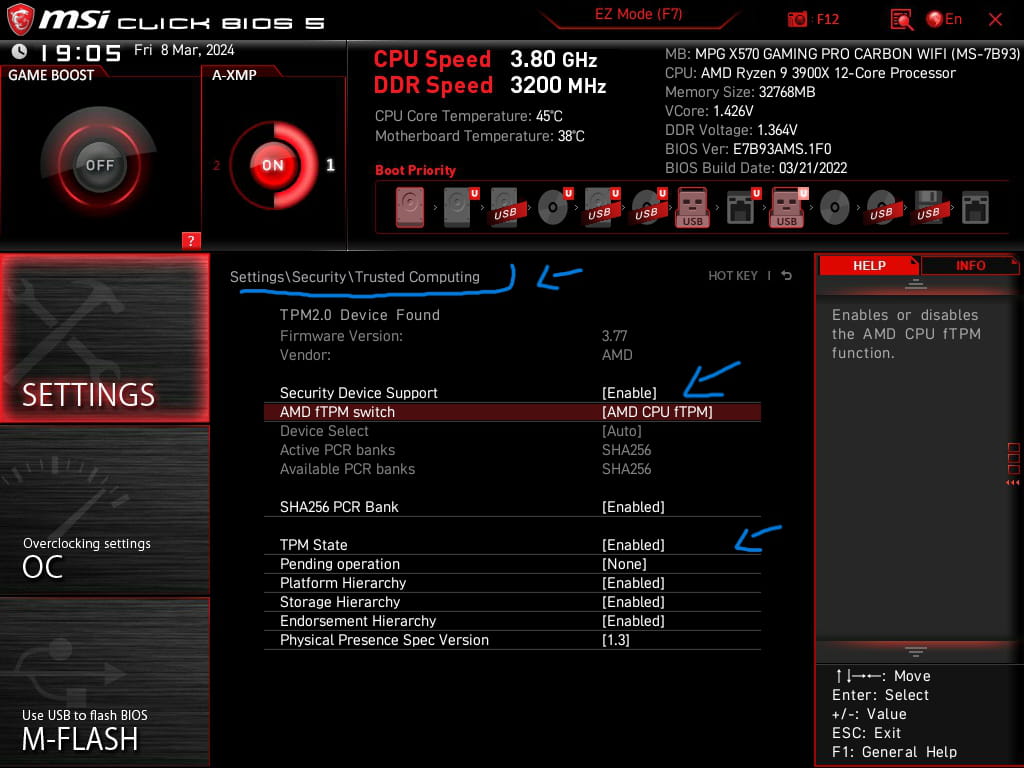Select the non-UEFI network boot device

click(975, 208)
